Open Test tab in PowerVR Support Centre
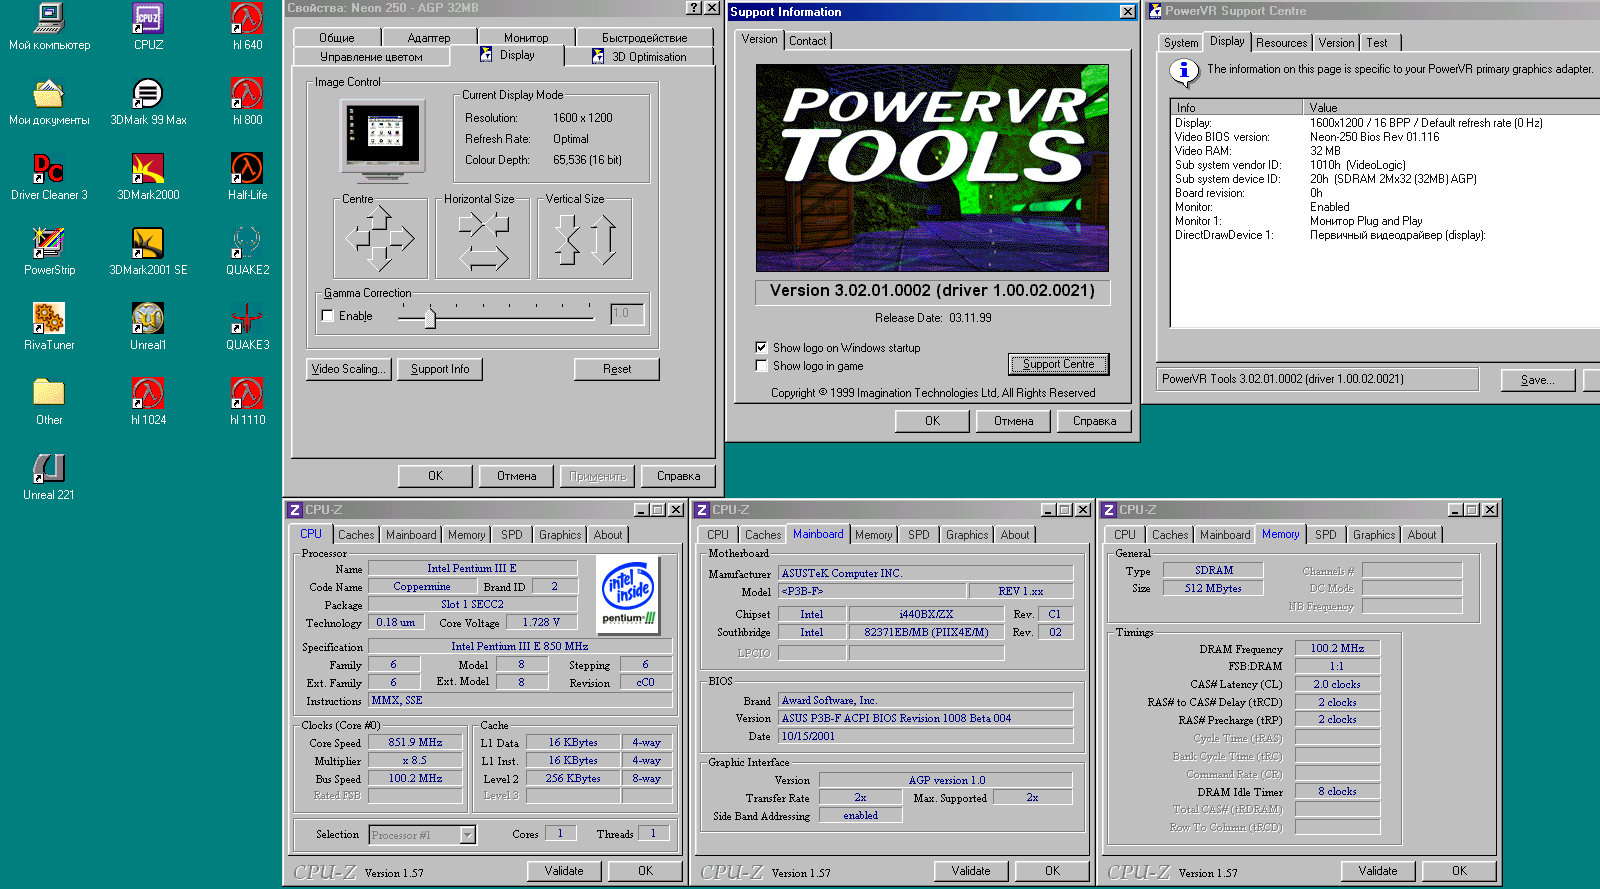 (x=1377, y=43)
